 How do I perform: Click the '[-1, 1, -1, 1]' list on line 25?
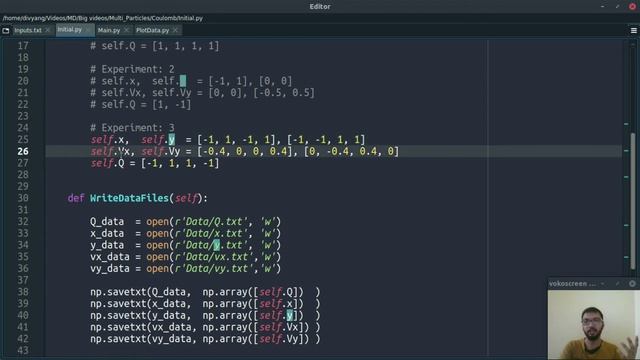click(x=236, y=140)
